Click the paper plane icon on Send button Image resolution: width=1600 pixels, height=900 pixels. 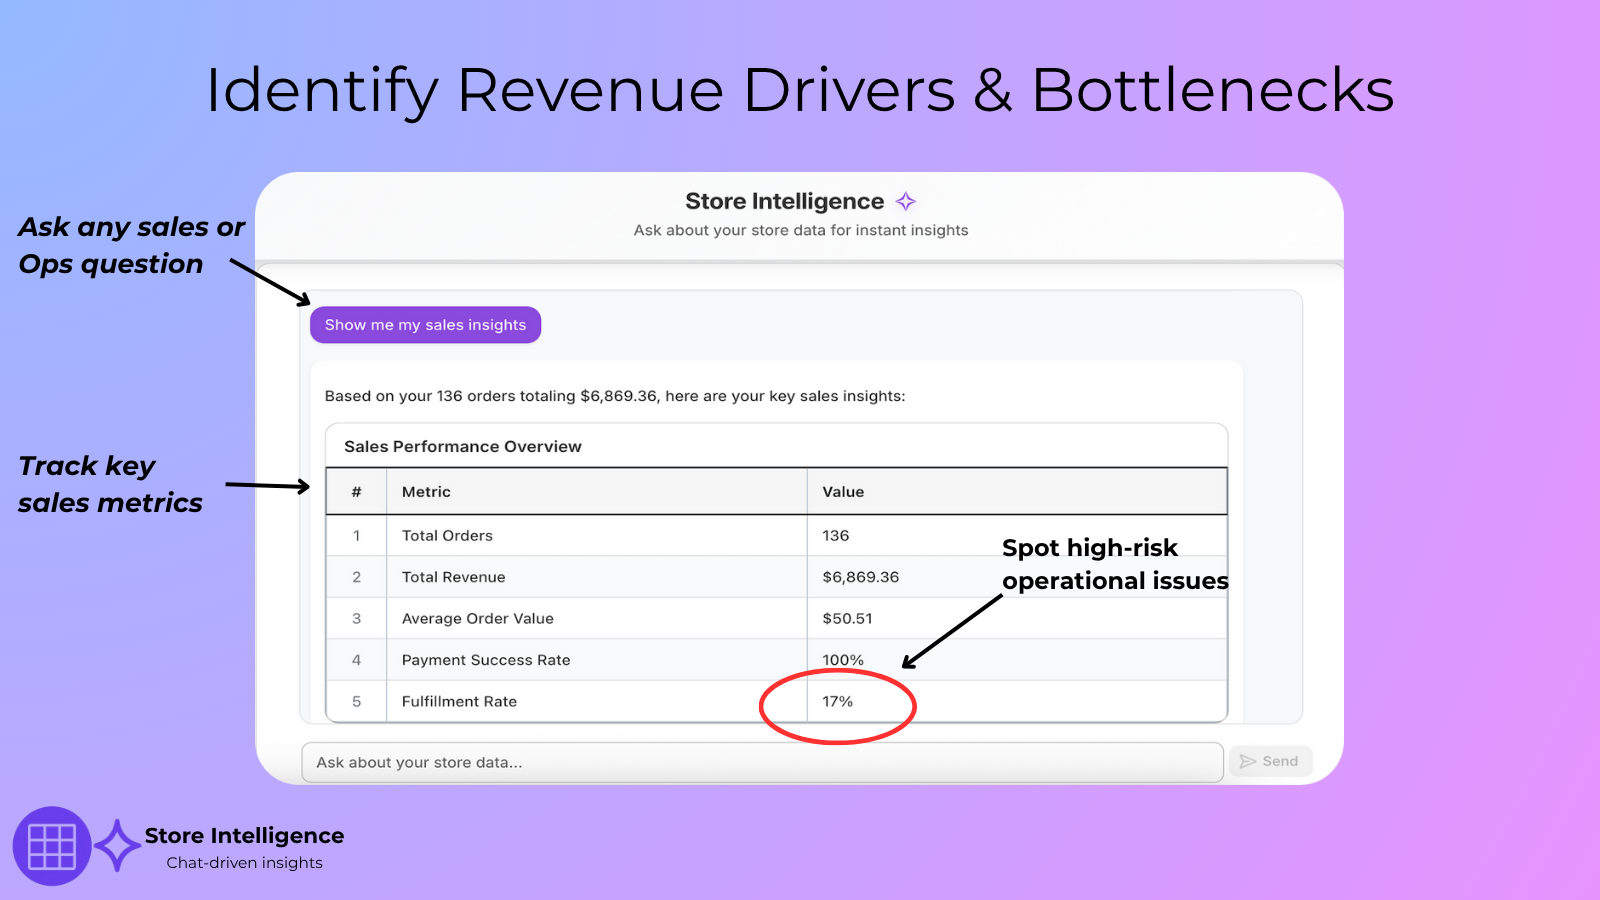click(x=1248, y=761)
